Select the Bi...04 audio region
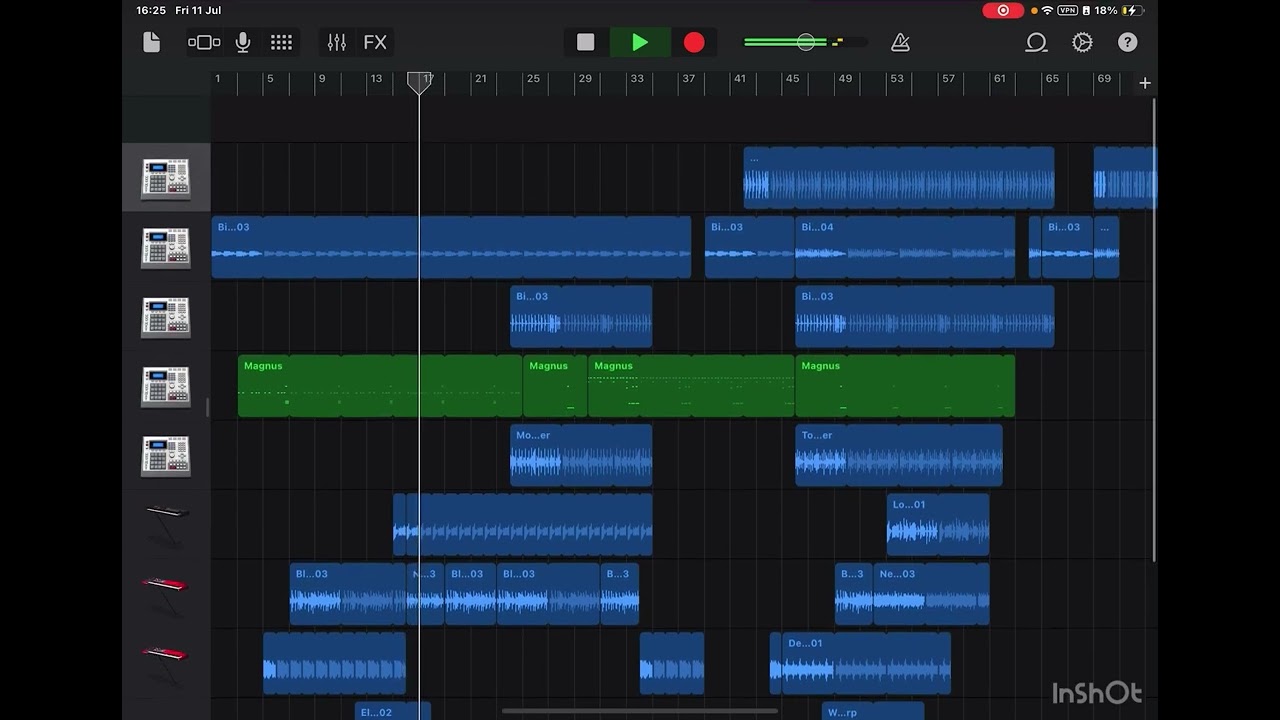 pos(905,247)
